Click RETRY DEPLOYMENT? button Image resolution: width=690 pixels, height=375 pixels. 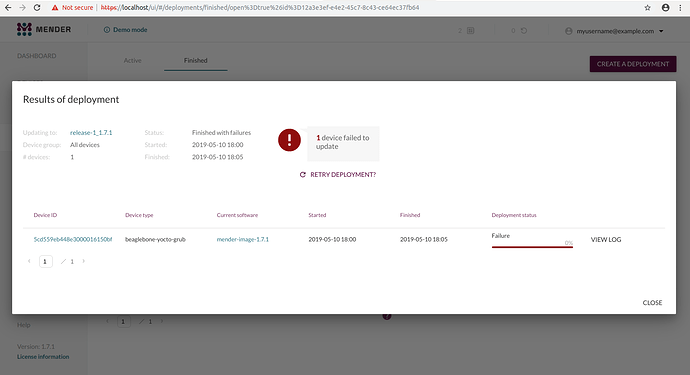point(338,175)
